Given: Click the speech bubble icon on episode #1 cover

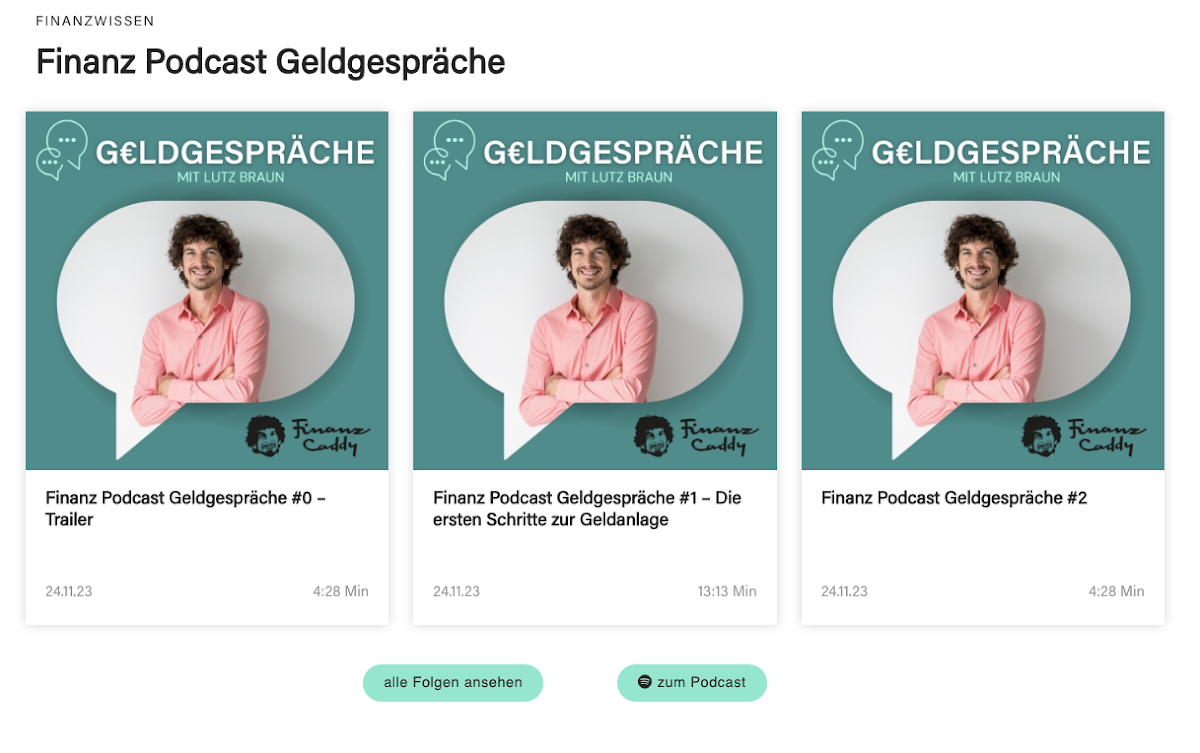Looking at the screenshot, I should (450, 149).
